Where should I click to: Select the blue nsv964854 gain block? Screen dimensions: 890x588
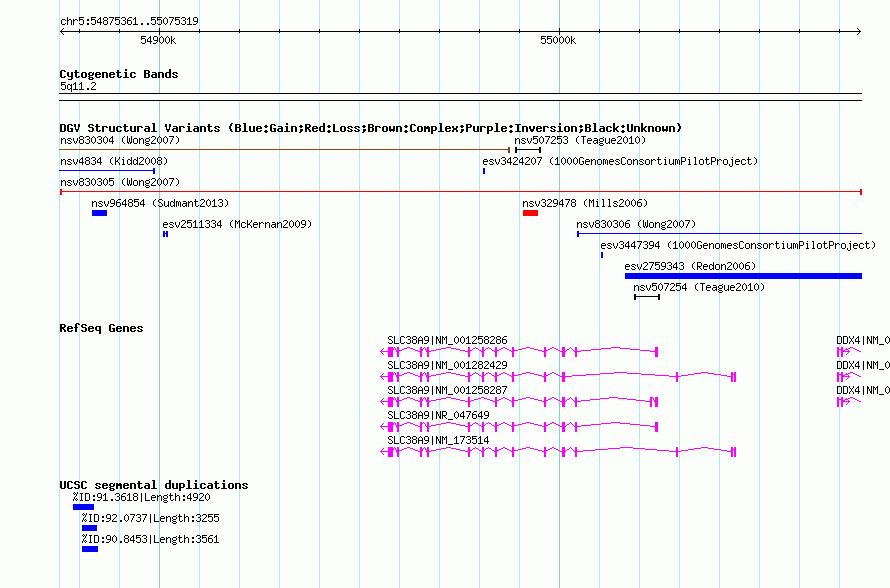pyautogui.click(x=99, y=213)
